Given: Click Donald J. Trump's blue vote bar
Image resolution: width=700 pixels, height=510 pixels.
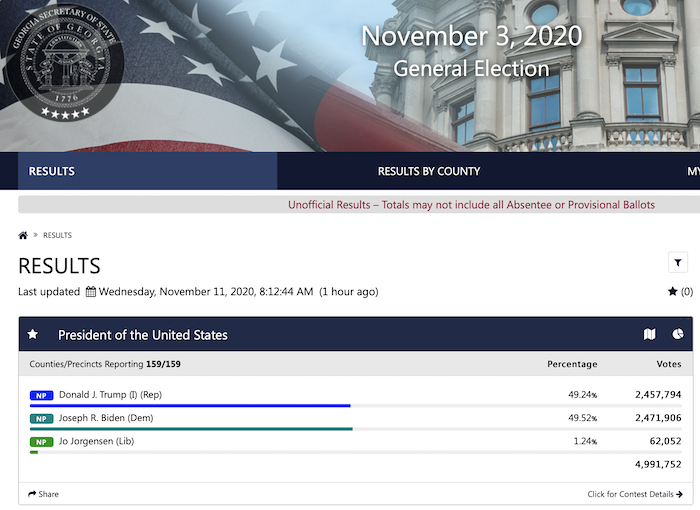Looking at the screenshot, I should click(190, 406).
